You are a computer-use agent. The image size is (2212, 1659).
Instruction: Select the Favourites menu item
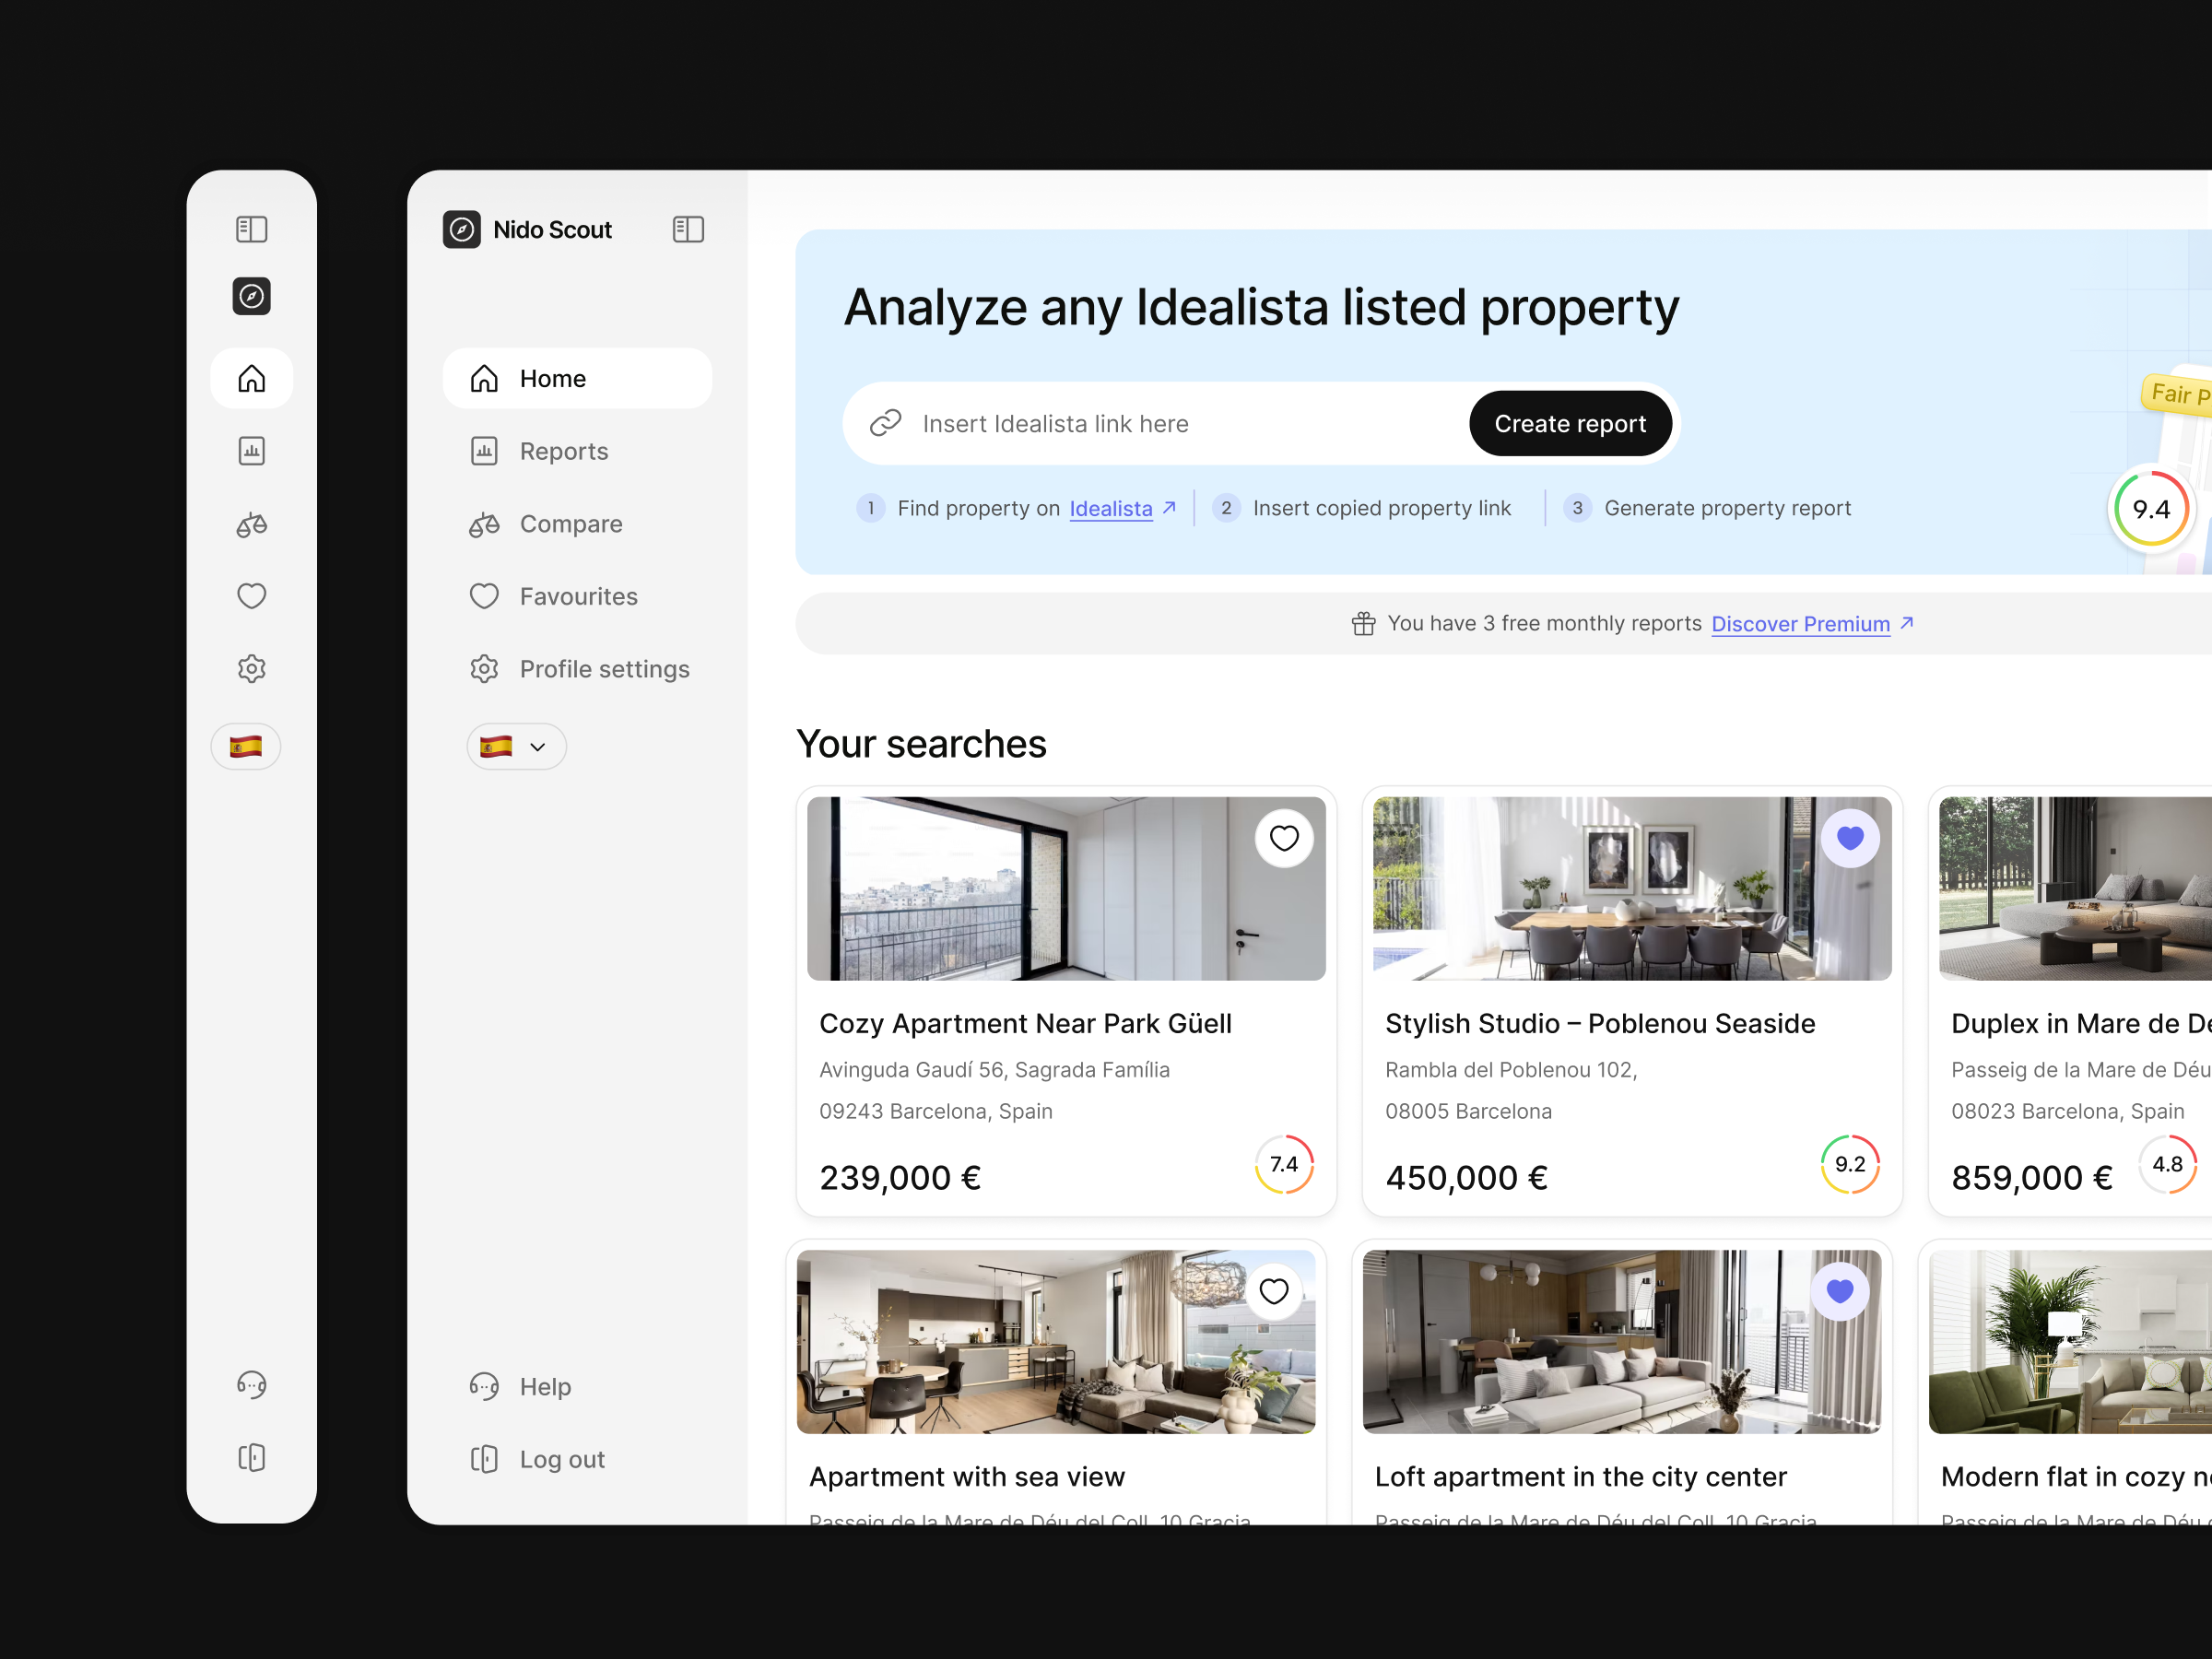tap(578, 596)
